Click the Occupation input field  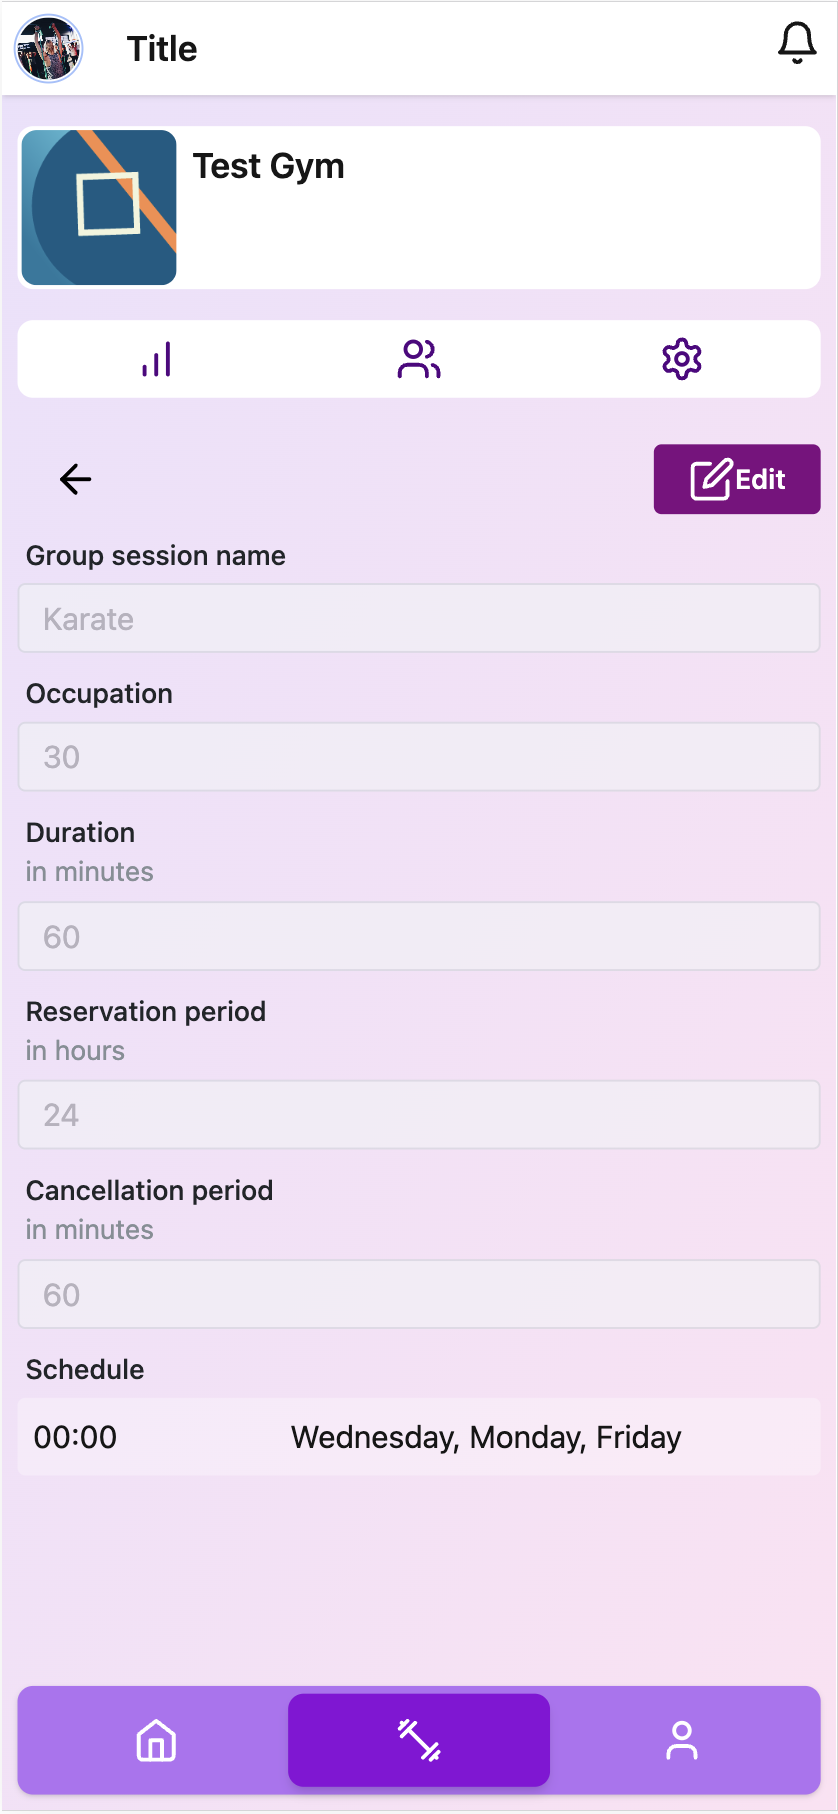coord(419,757)
